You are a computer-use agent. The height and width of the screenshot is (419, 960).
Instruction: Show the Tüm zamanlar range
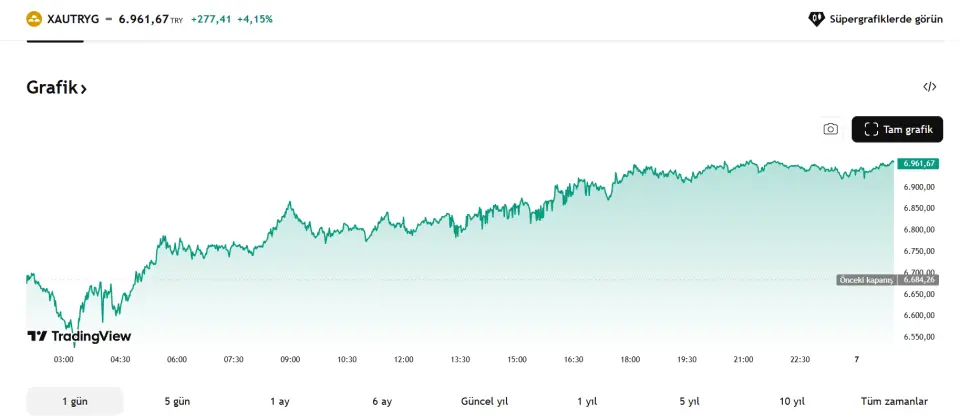pyautogui.click(x=894, y=401)
